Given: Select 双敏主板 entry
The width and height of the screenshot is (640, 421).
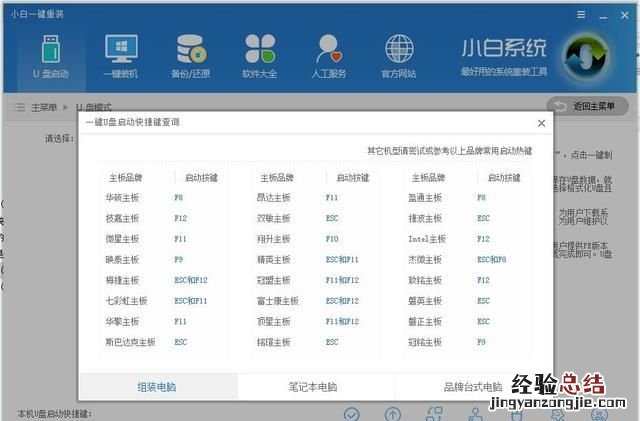Looking at the screenshot, I should (x=273, y=218).
